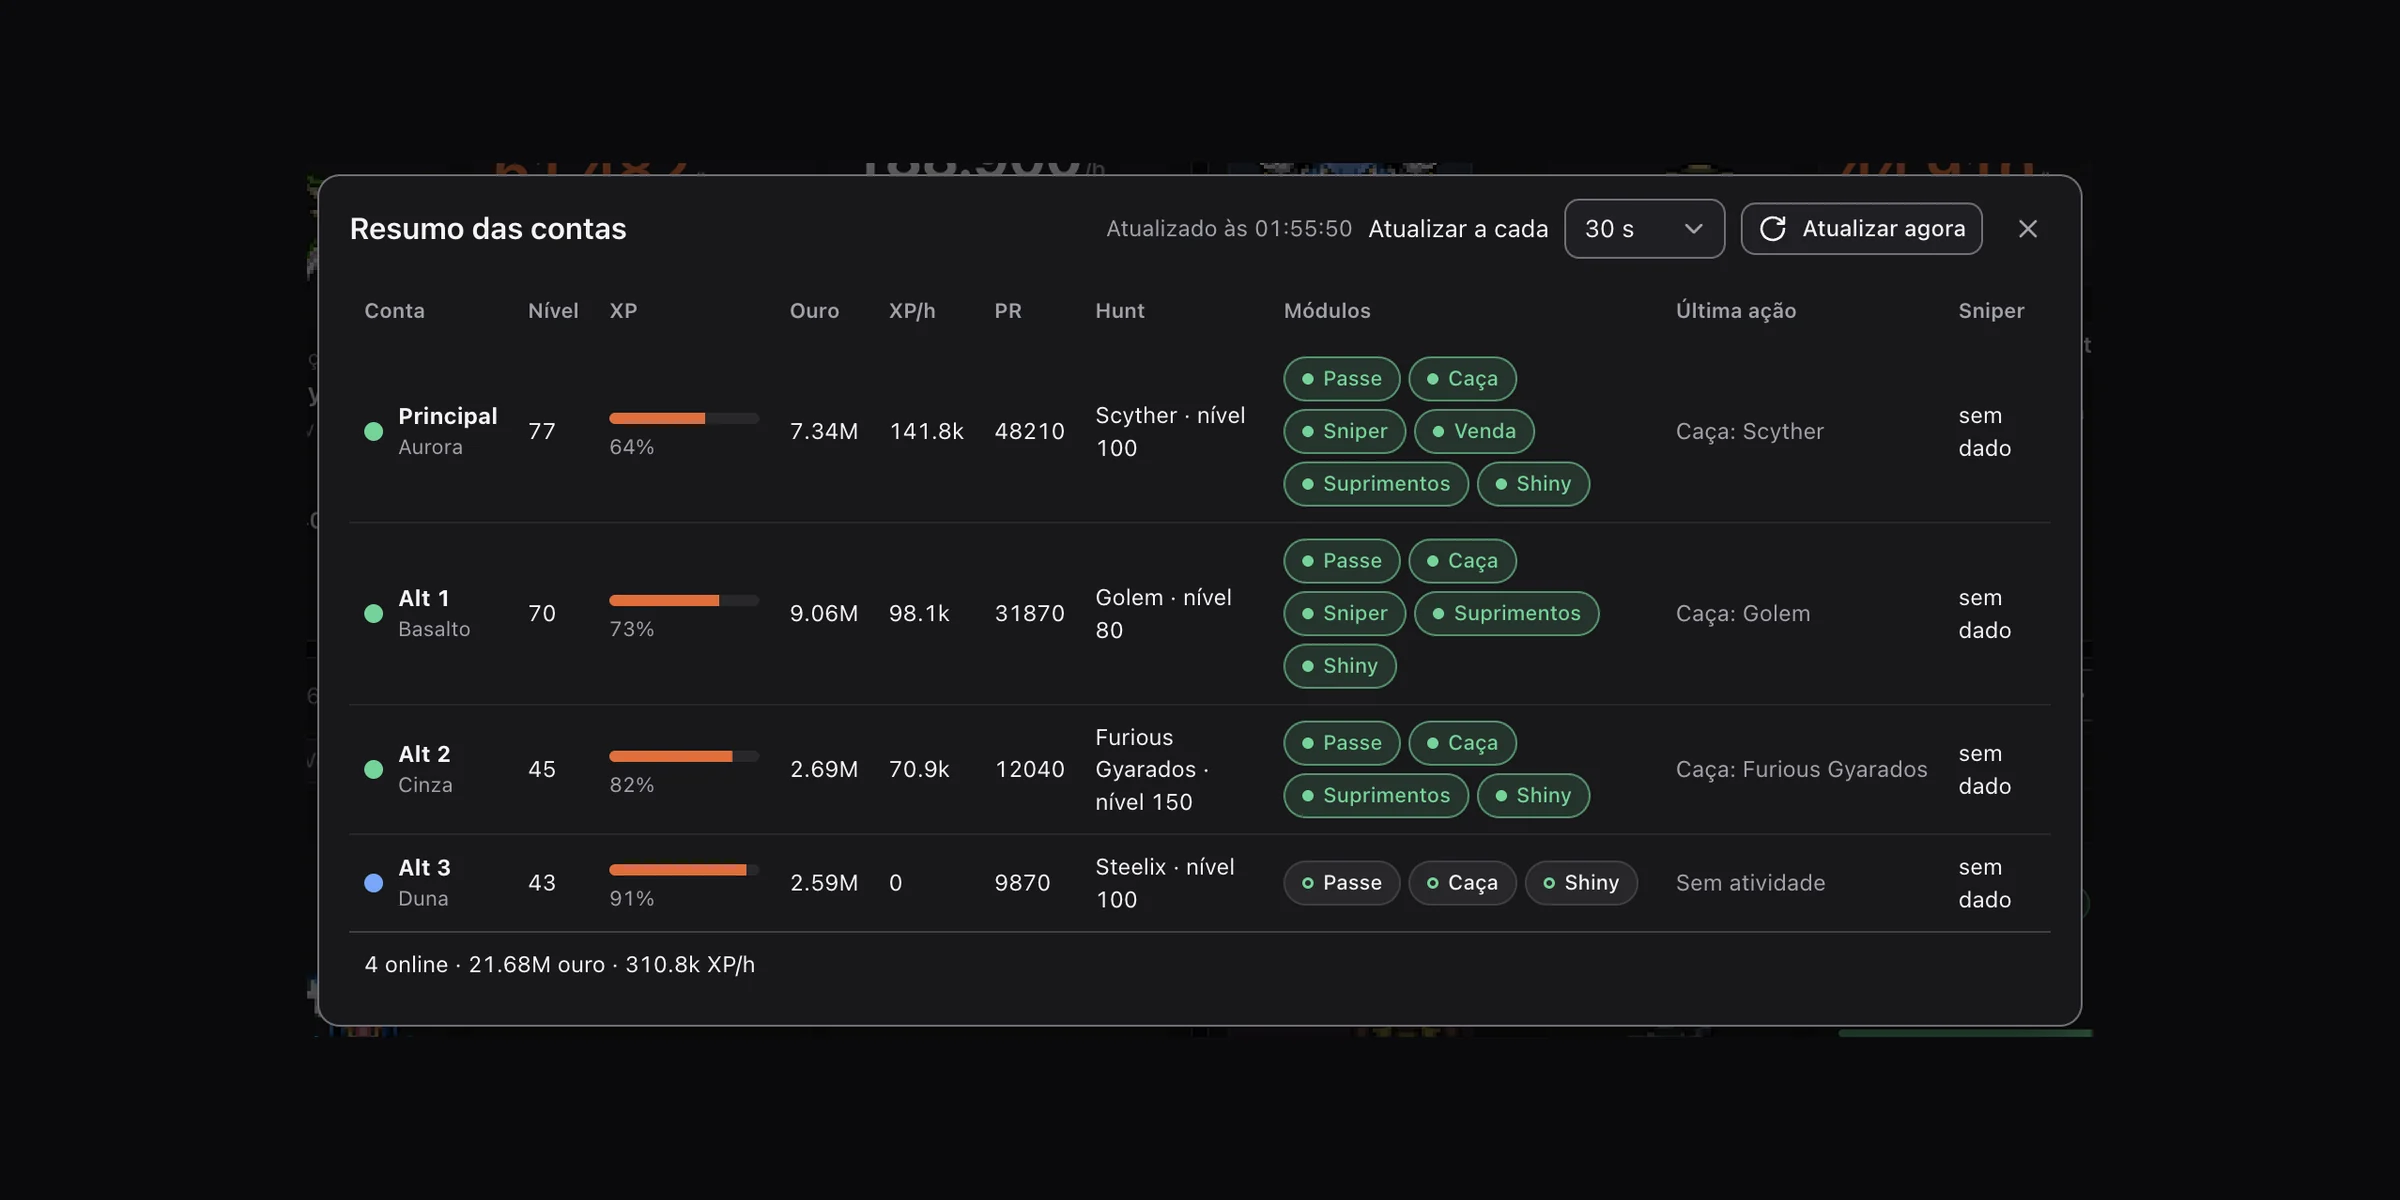Image resolution: width=2400 pixels, height=1200 pixels.
Task: Click the Sem atividade text on Alt 3
Action: coord(1750,883)
